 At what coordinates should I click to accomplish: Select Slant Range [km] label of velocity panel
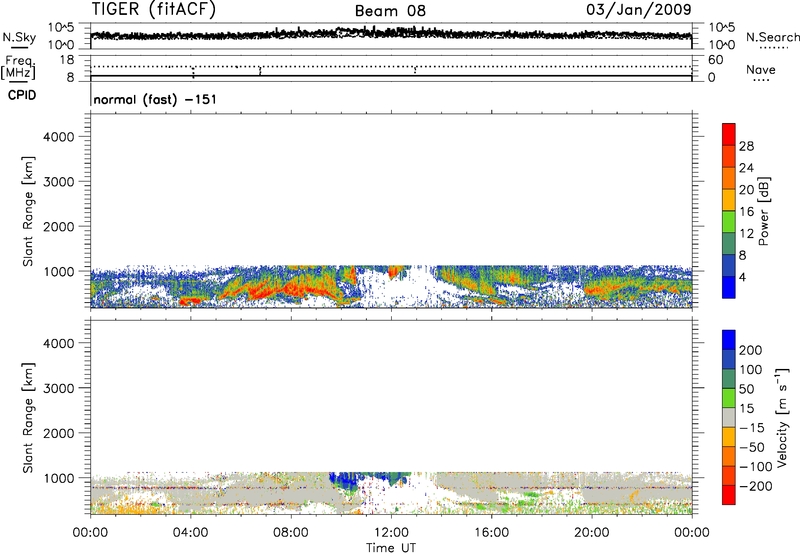pyautogui.click(x=28, y=418)
